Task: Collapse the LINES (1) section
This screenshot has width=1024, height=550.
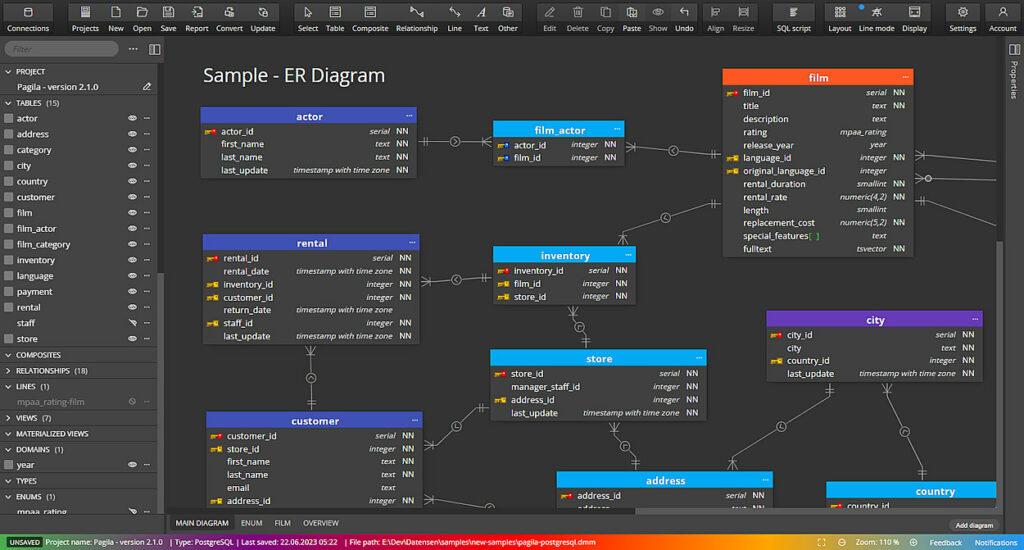Action: point(8,386)
